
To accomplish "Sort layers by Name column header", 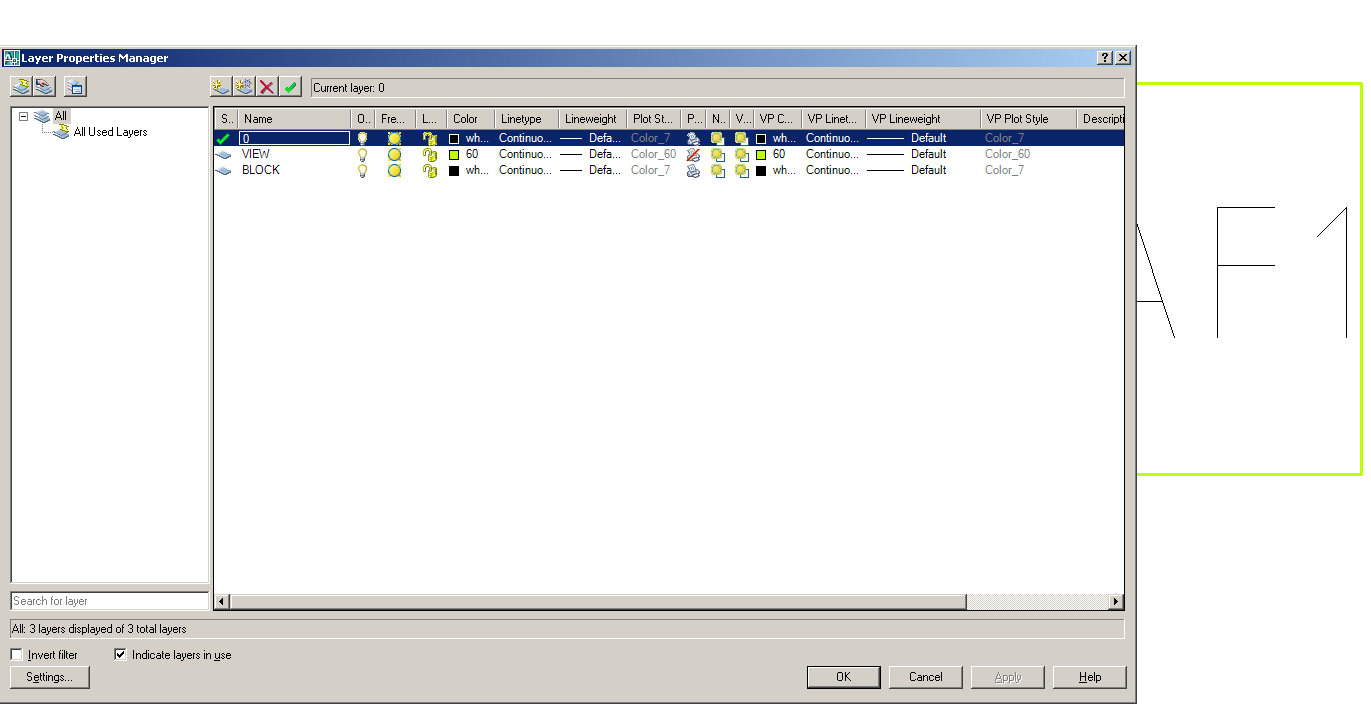I will (294, 119).
